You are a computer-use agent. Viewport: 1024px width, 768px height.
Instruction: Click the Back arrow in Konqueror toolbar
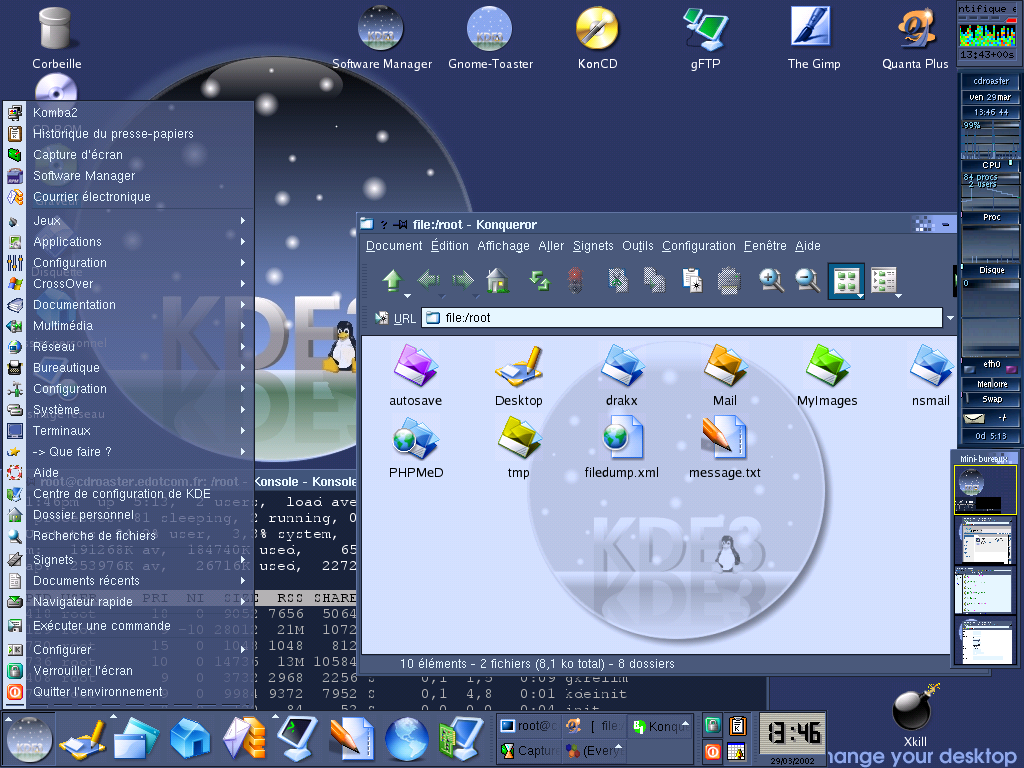pos(428,280)
